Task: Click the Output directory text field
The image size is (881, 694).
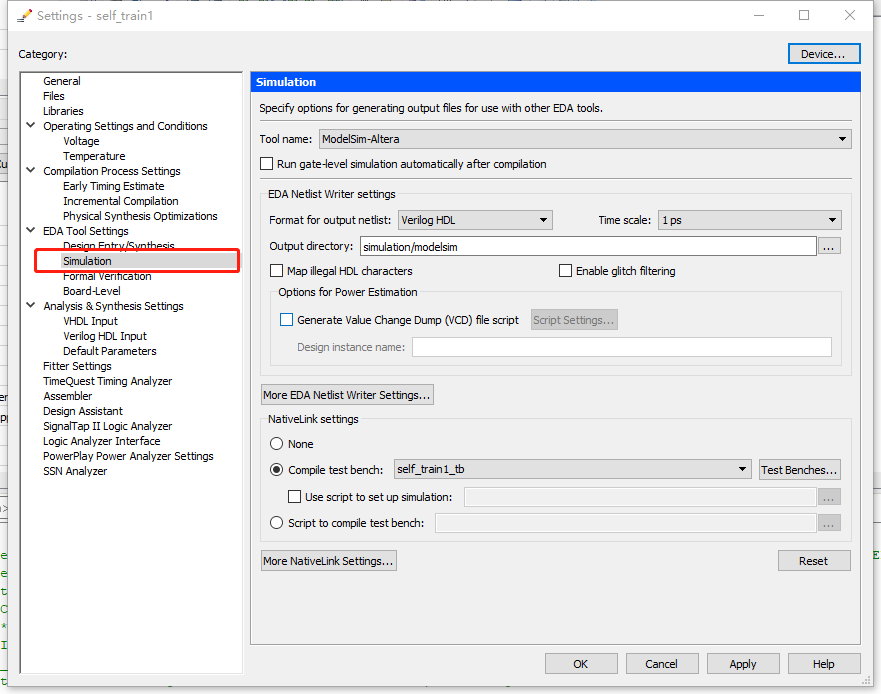Action: pyautogui.click(x=588, y=247)
